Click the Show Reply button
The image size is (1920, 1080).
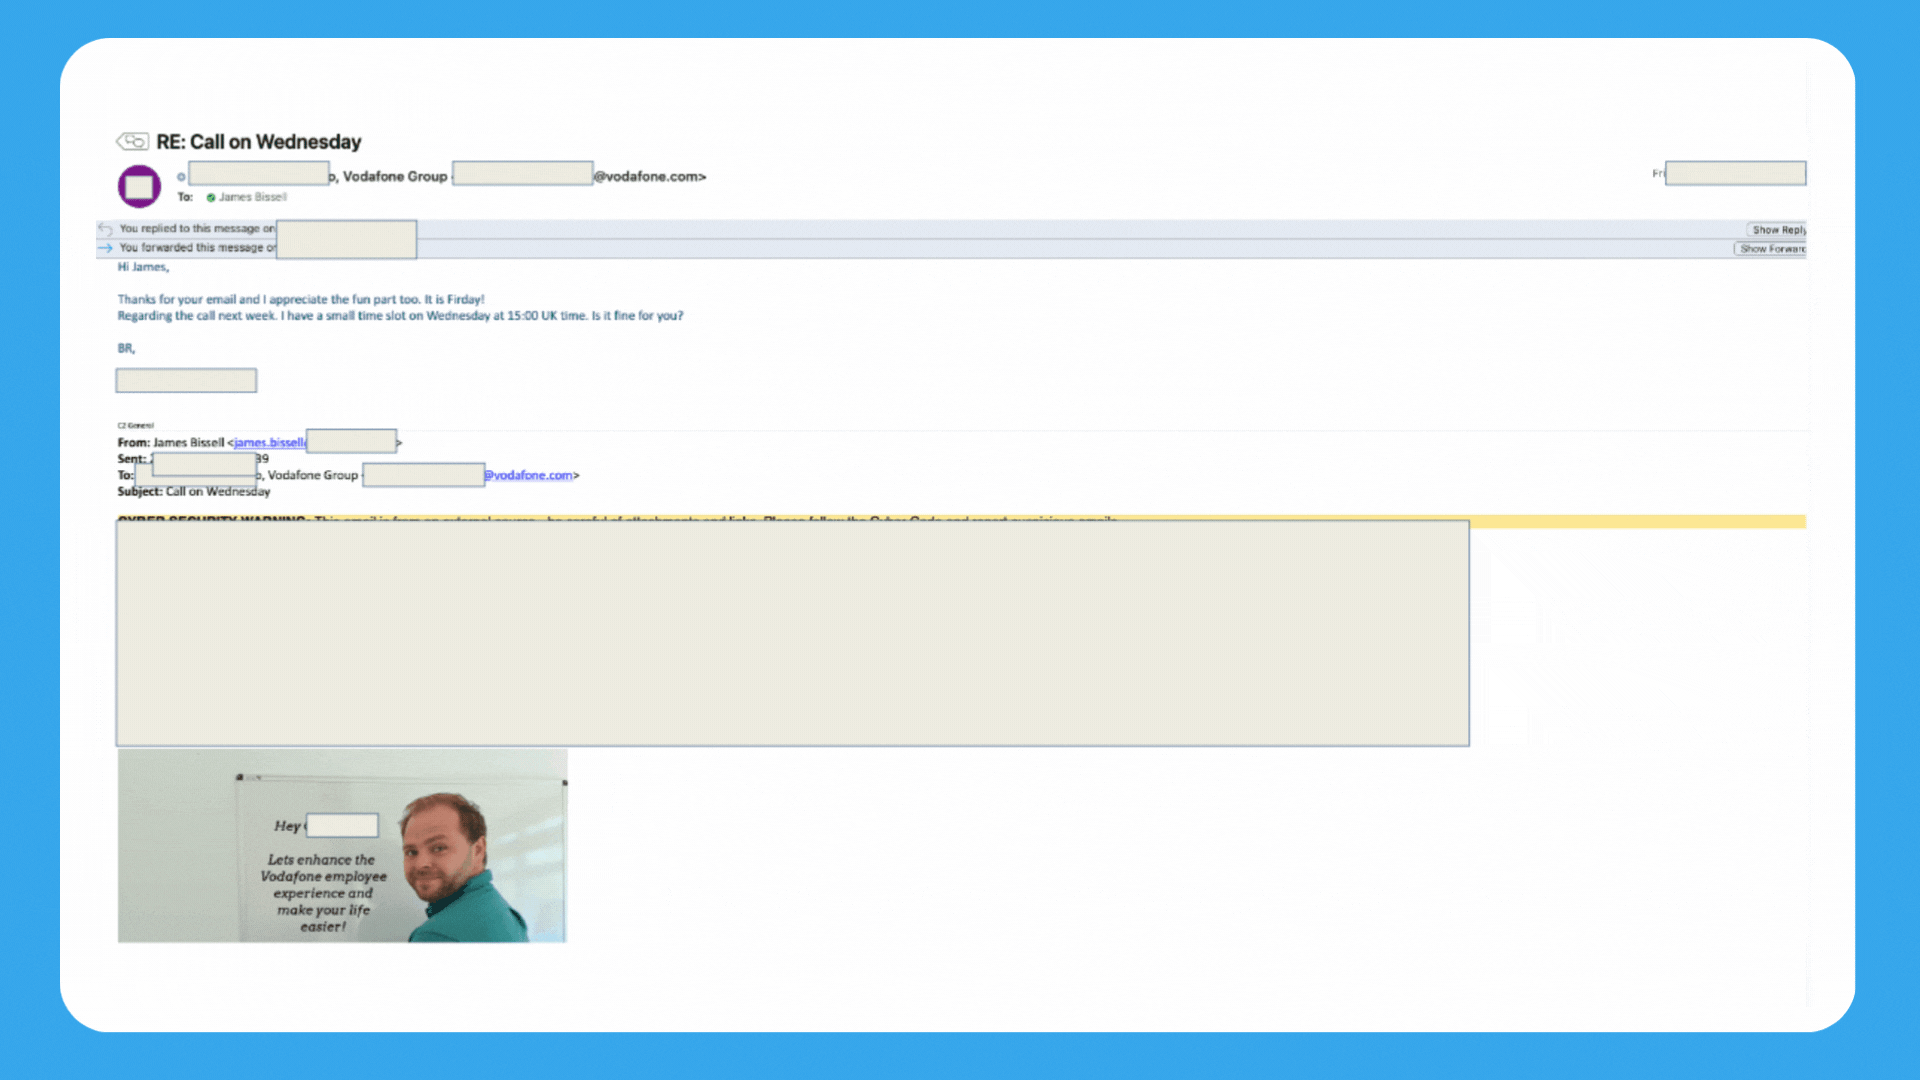tap(1777, 230)
